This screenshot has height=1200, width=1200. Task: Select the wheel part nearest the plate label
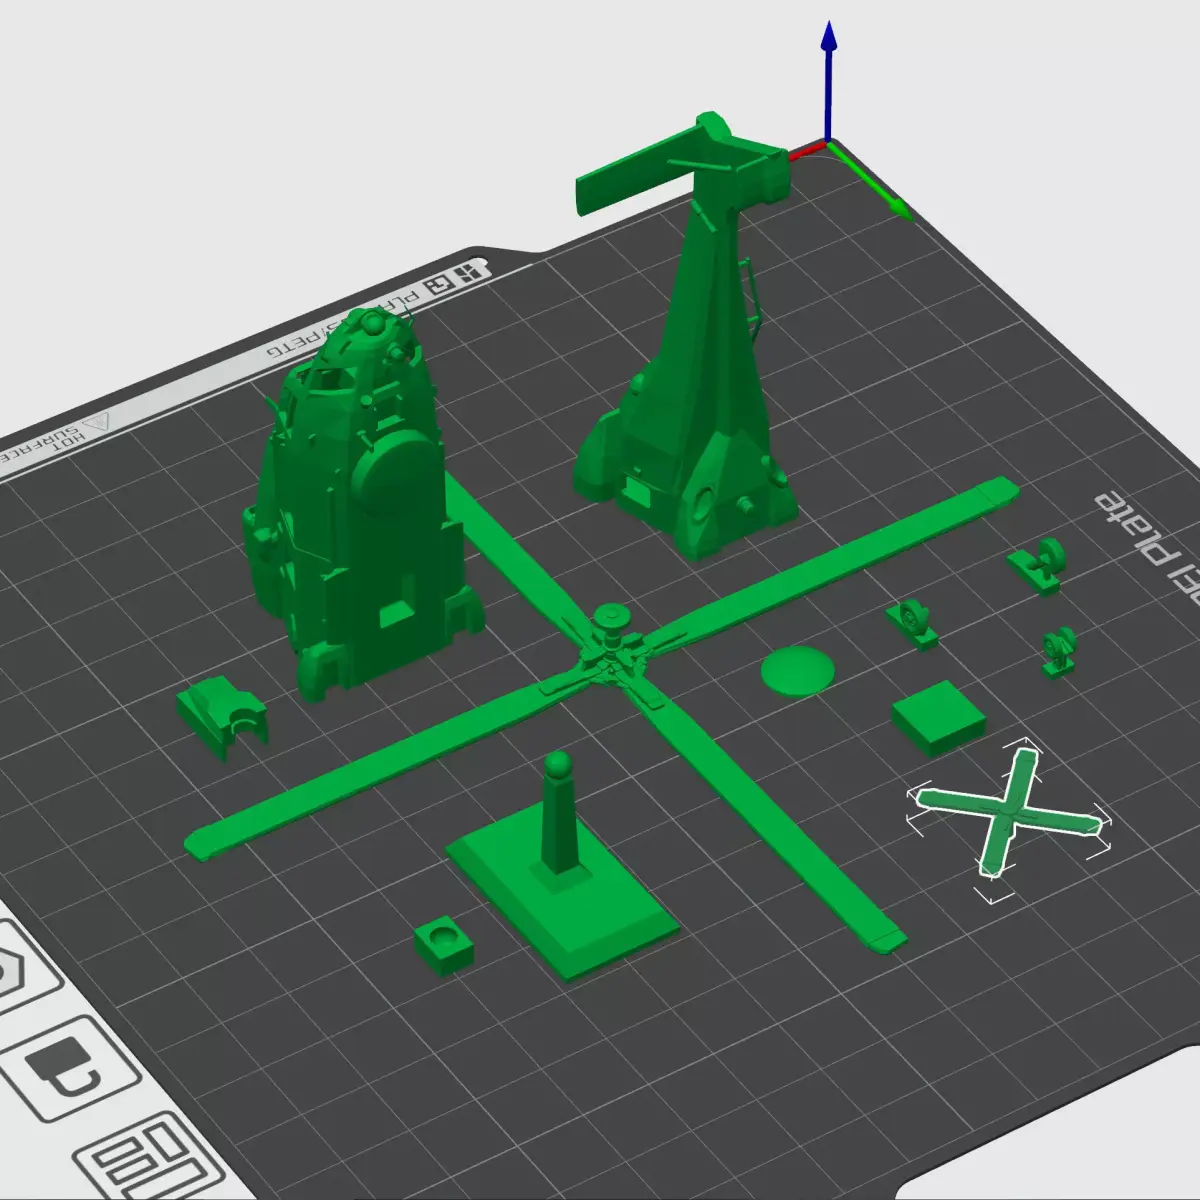1038,566
